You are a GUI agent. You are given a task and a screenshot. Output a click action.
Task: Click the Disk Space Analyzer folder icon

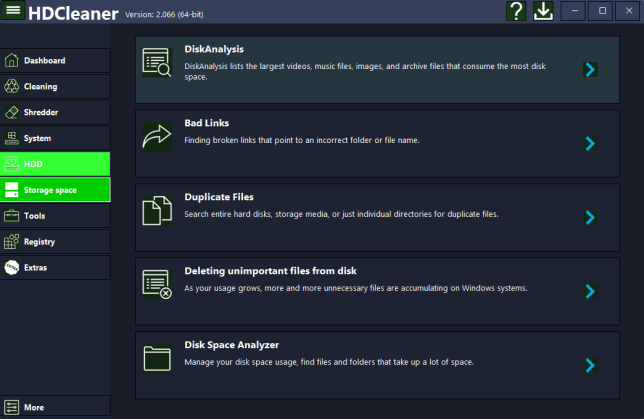coord(157,358)
